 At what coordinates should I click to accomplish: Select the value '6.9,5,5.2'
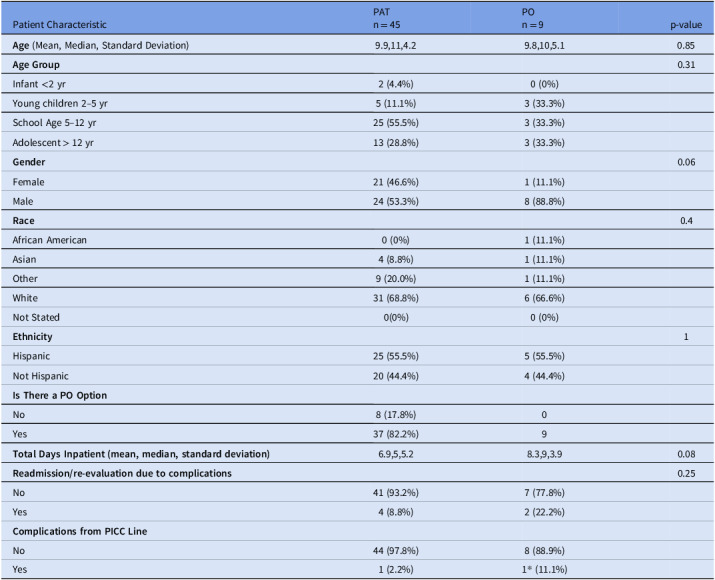pyautogui.click(x=395, y=454)
